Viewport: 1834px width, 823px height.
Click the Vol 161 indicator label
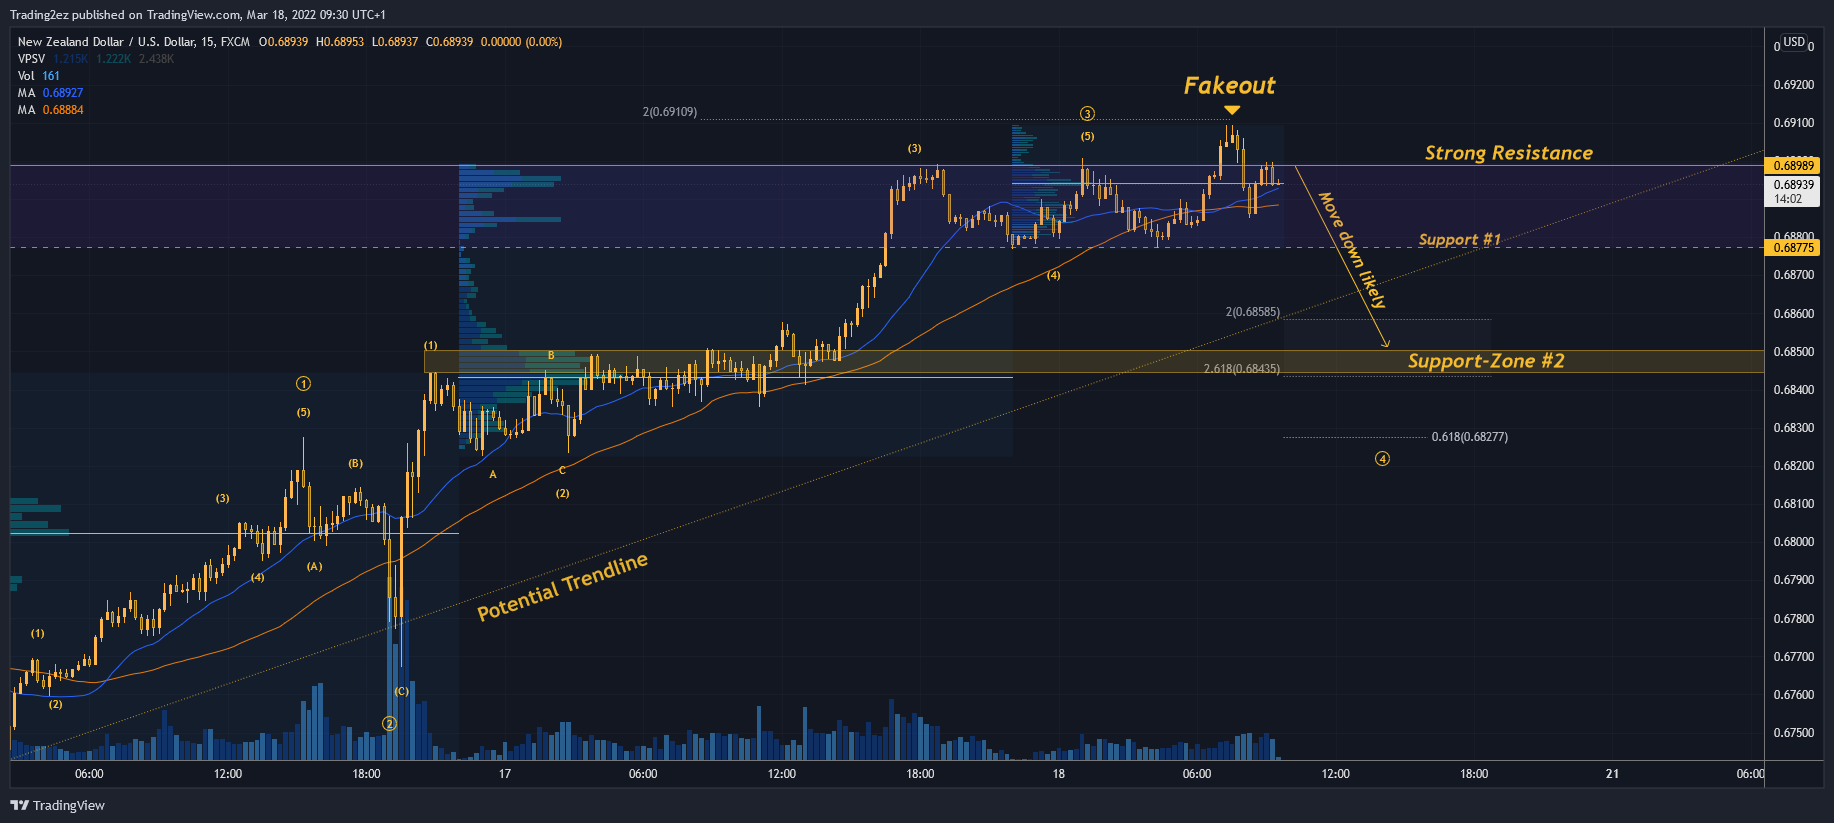tap(38, 76)
